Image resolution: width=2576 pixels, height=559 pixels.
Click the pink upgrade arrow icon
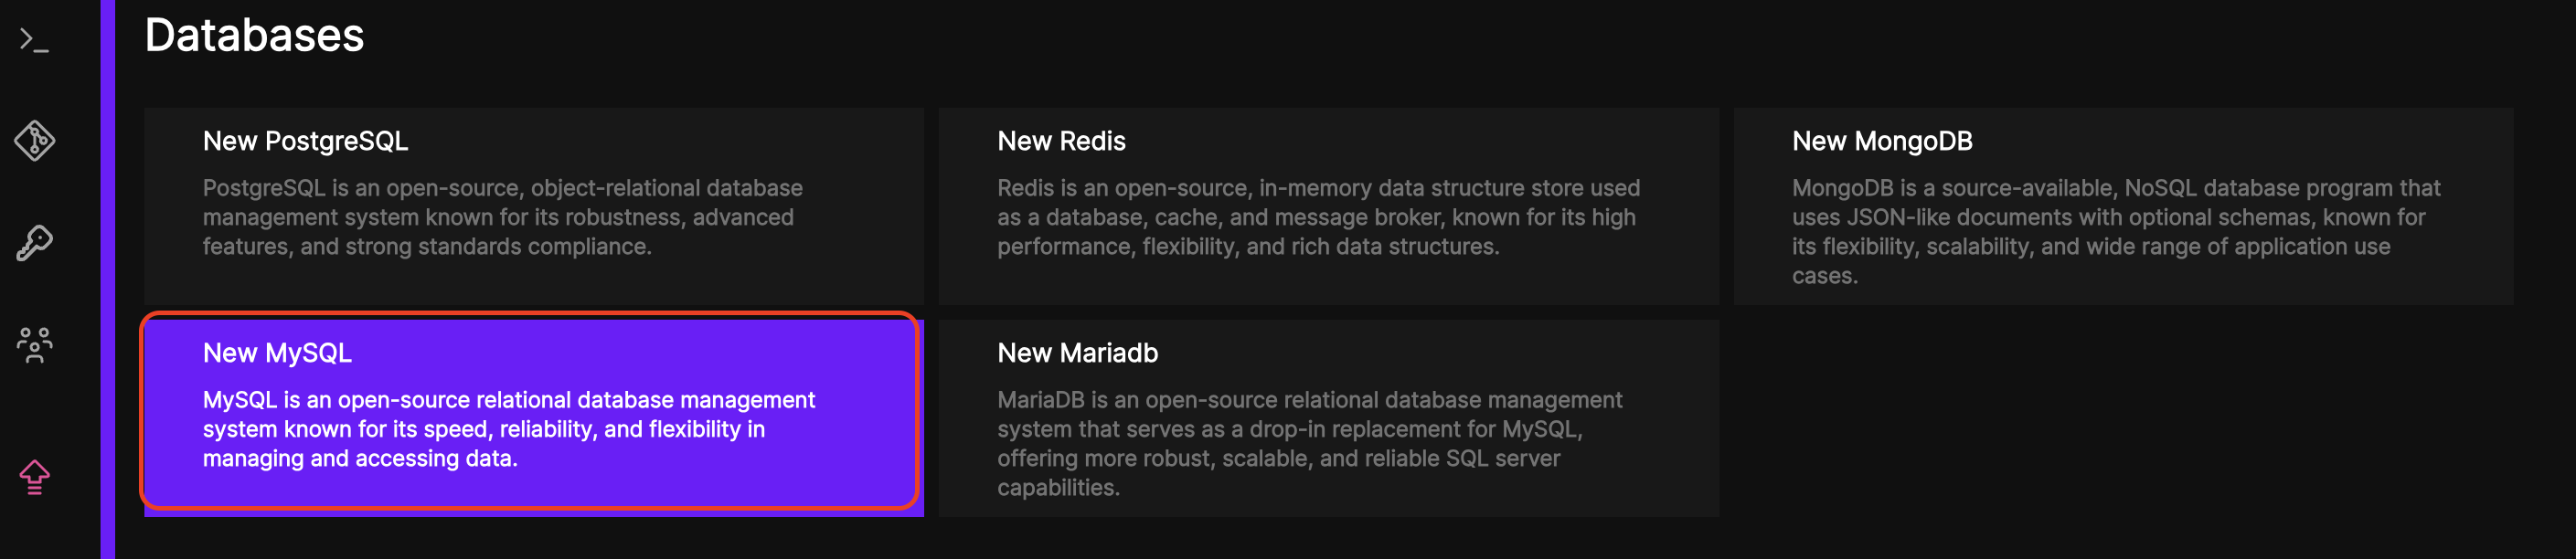(34, 477)
